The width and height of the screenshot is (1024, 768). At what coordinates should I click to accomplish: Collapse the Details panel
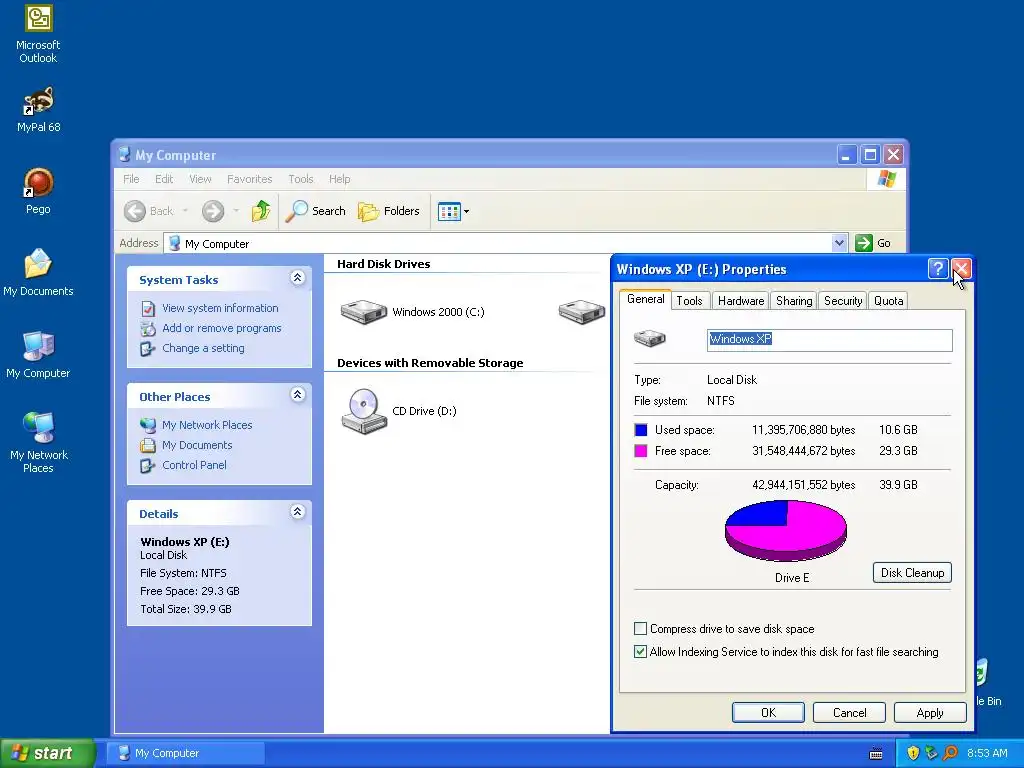(x=297, y=511)
